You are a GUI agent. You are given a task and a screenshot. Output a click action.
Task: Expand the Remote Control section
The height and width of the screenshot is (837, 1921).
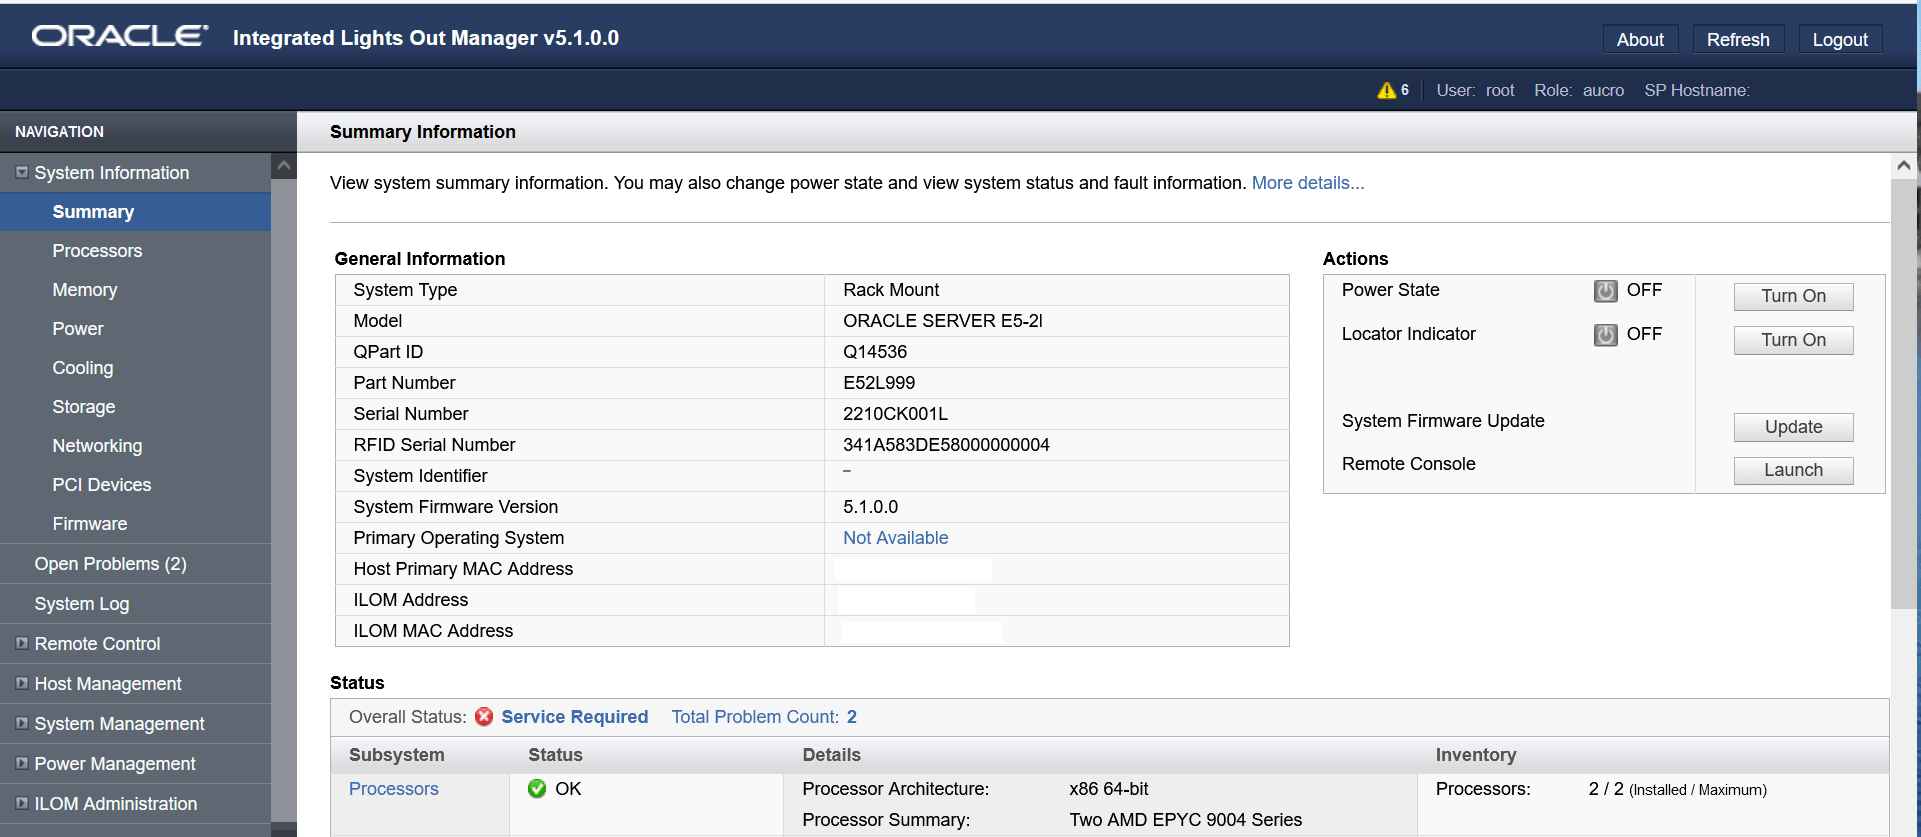(22, 644)
